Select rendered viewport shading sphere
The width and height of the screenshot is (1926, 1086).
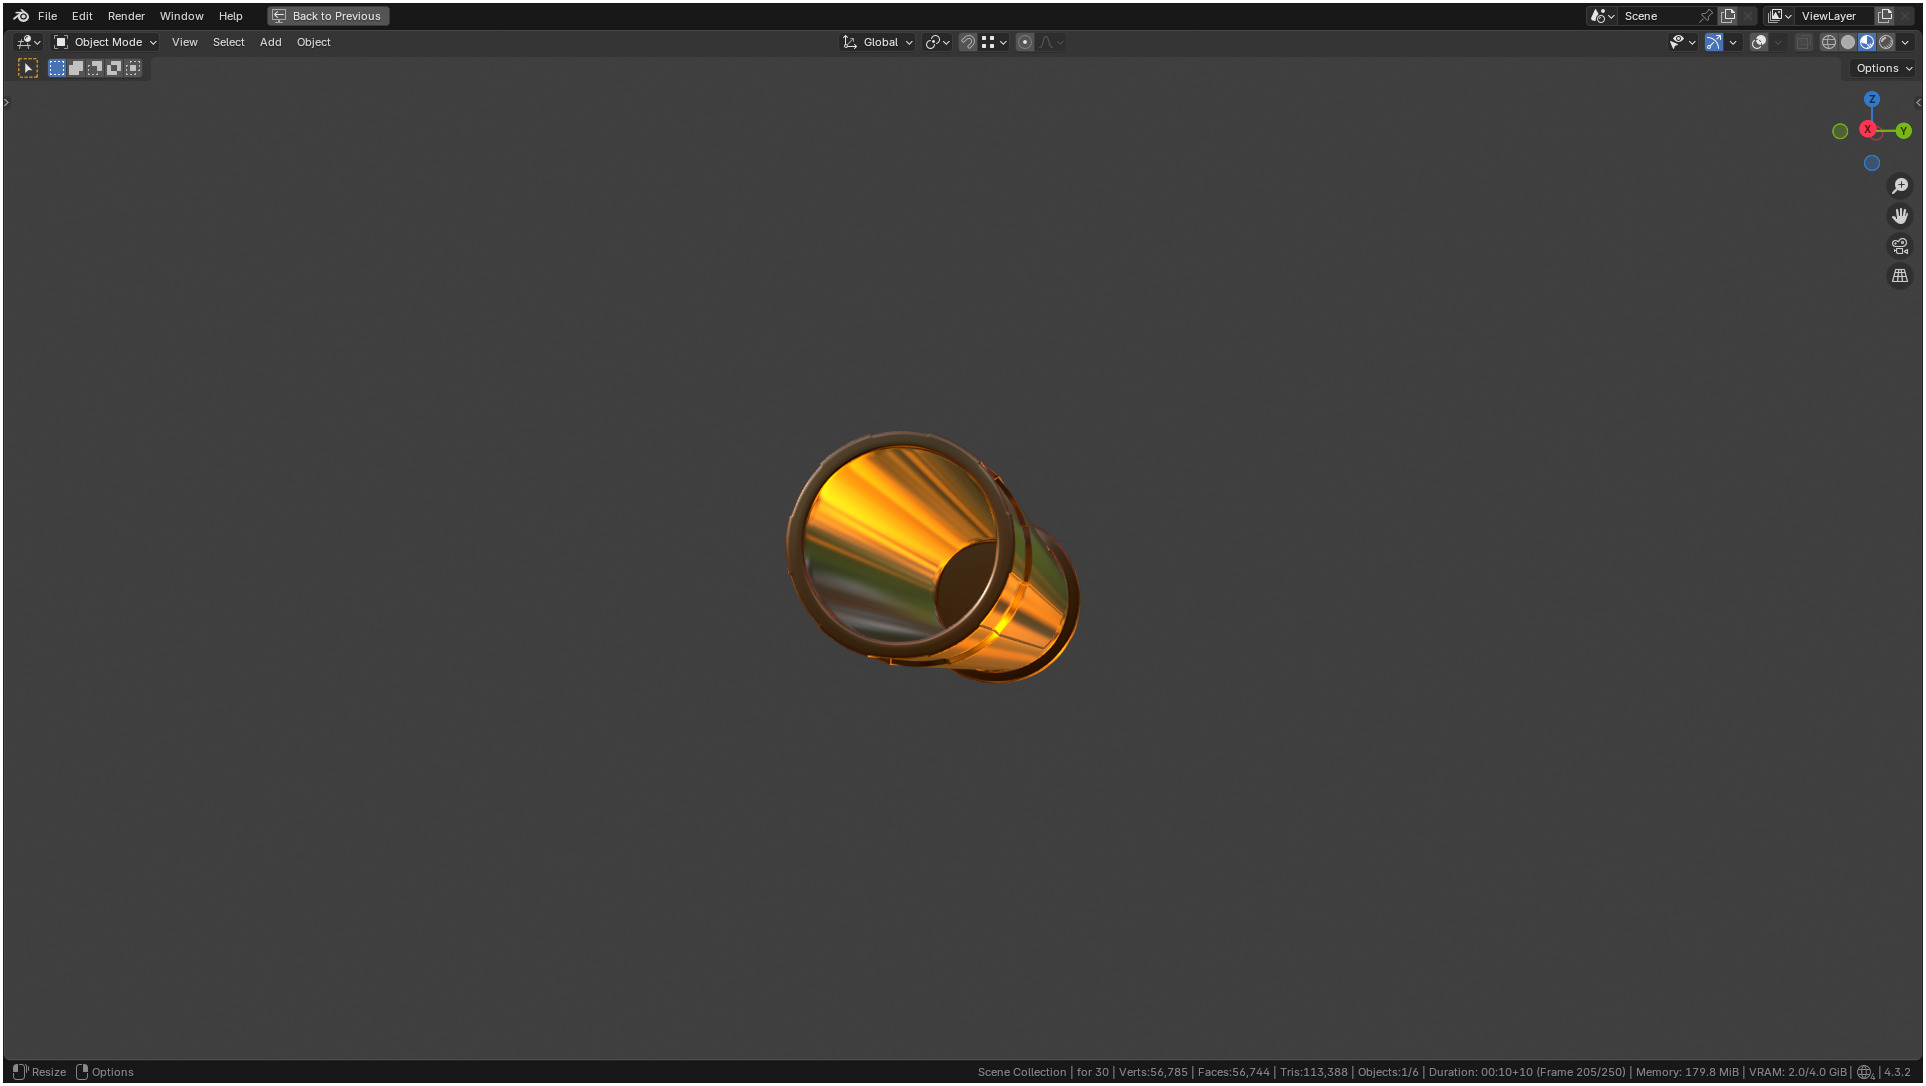1886,42
